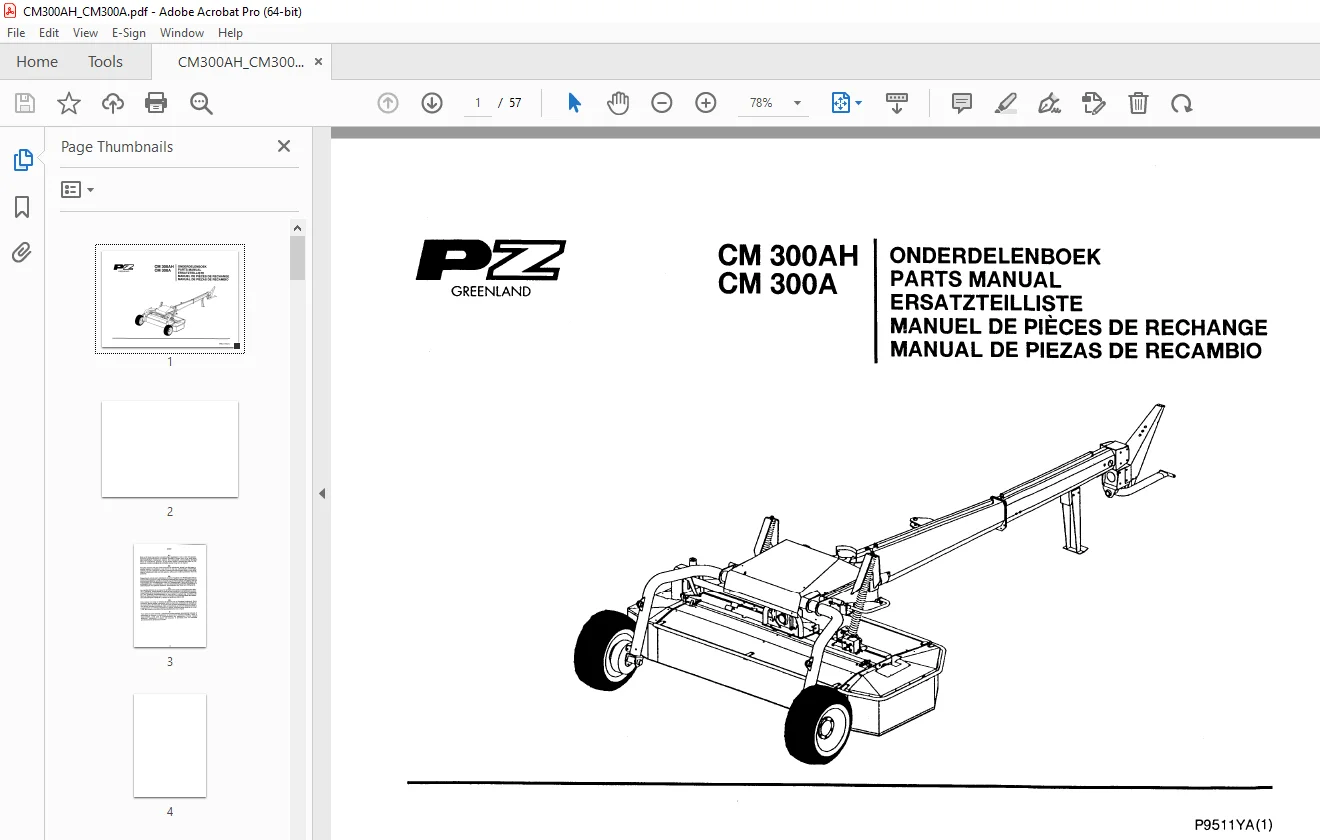
Task: Open the edit PDF stamp tool
Action: [1094, 103]
